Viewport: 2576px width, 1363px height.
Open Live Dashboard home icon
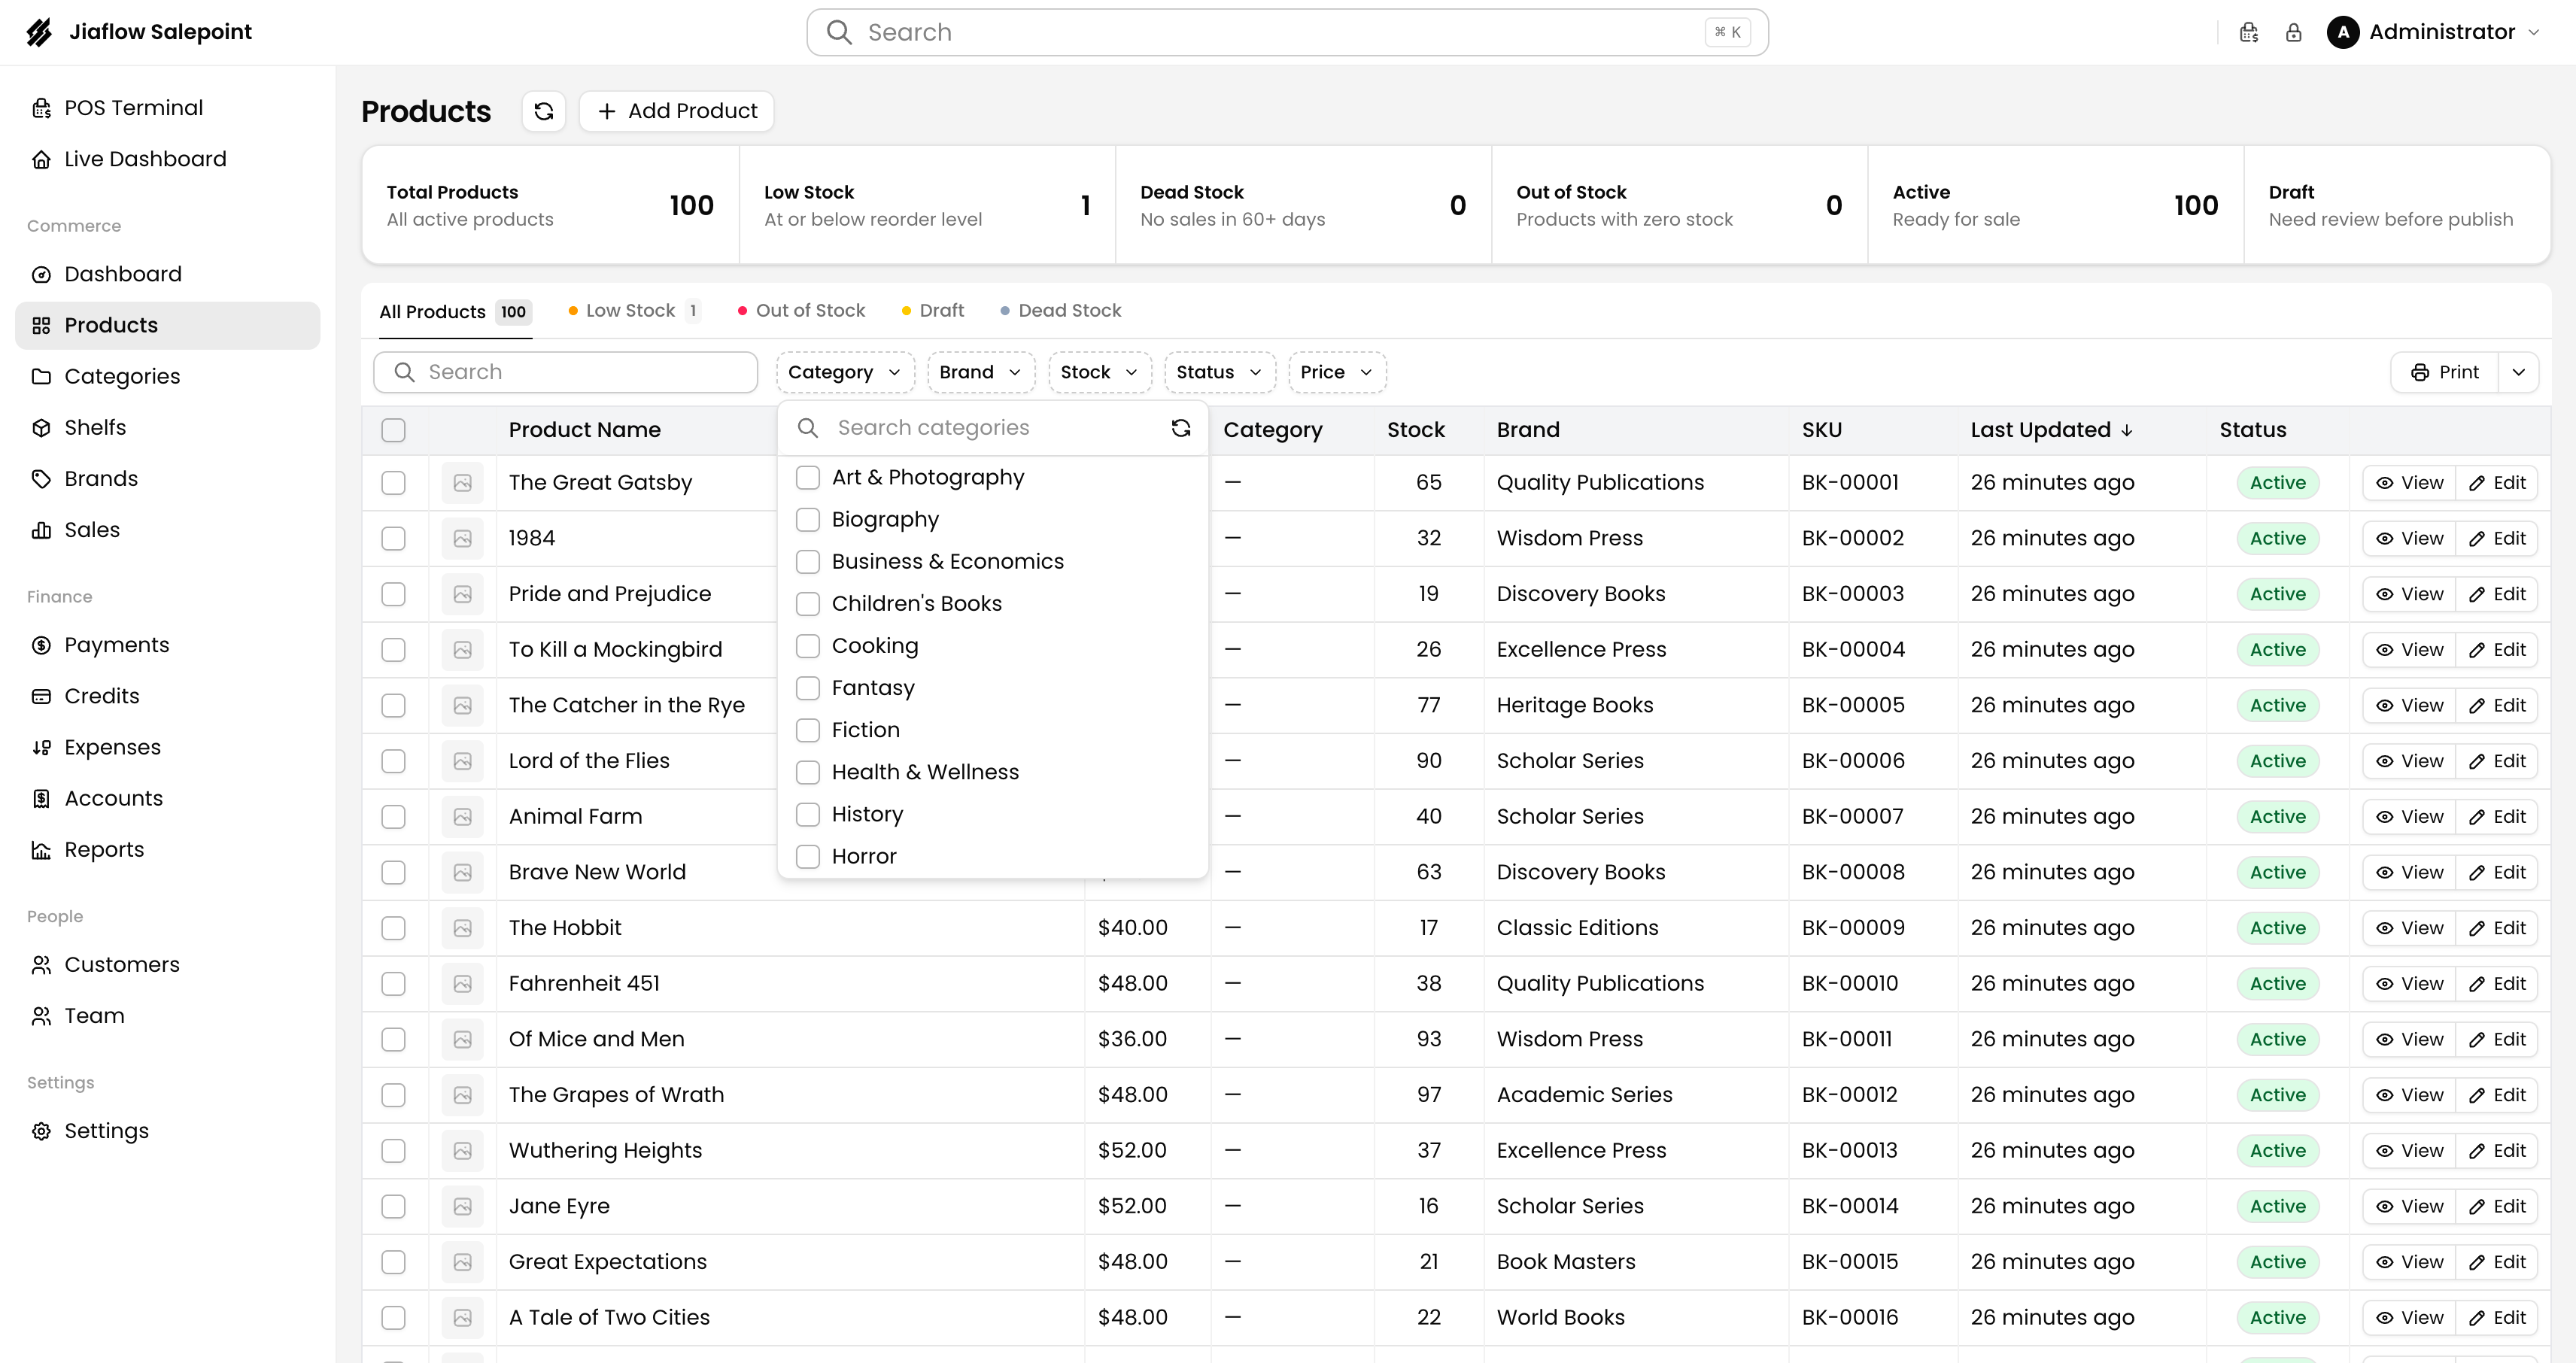(41, 159)
